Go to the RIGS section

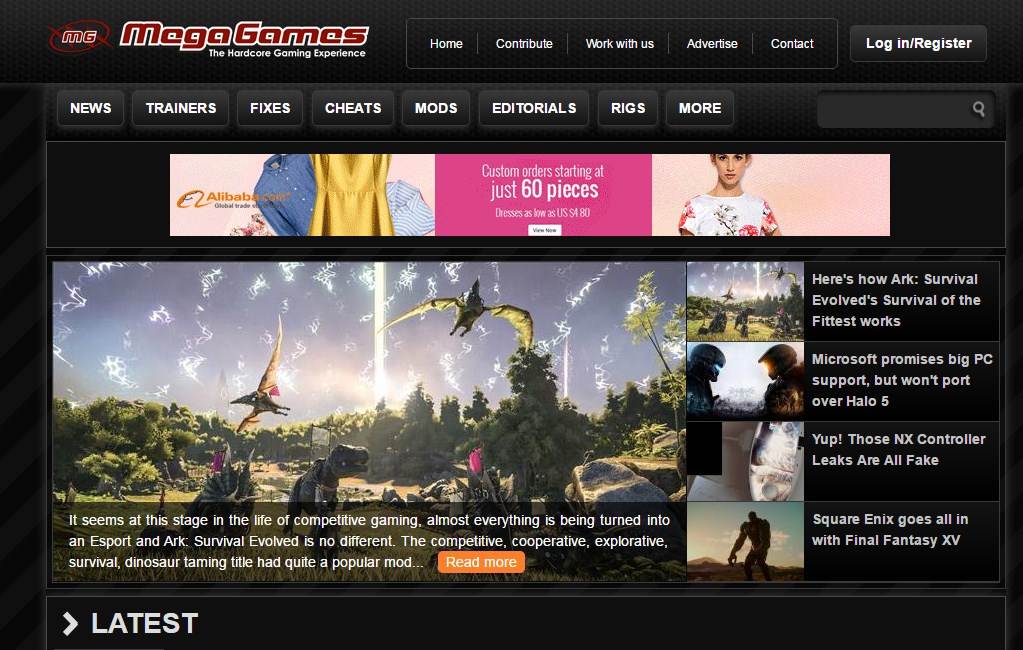point(628,108)
